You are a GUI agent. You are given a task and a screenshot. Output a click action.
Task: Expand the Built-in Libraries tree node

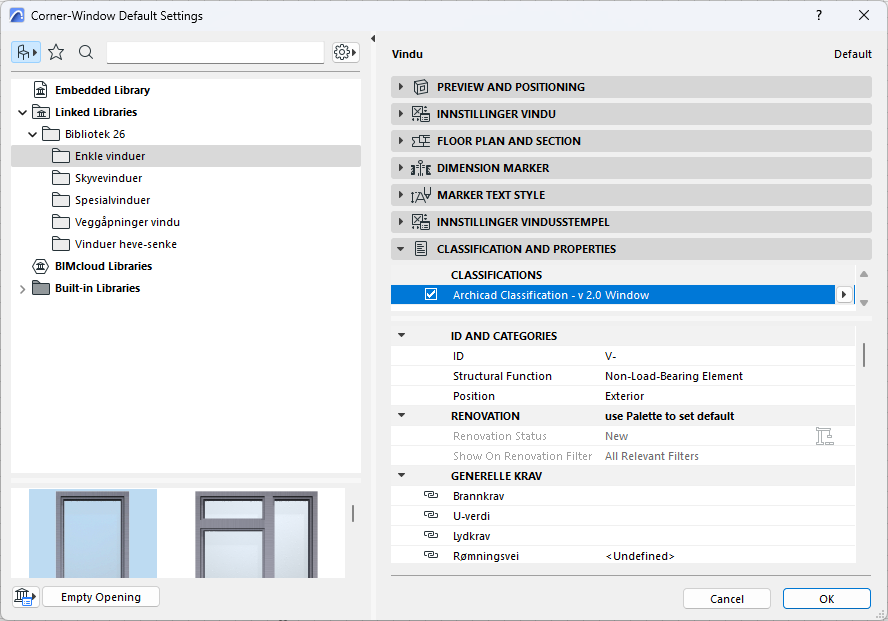point(22,289)
